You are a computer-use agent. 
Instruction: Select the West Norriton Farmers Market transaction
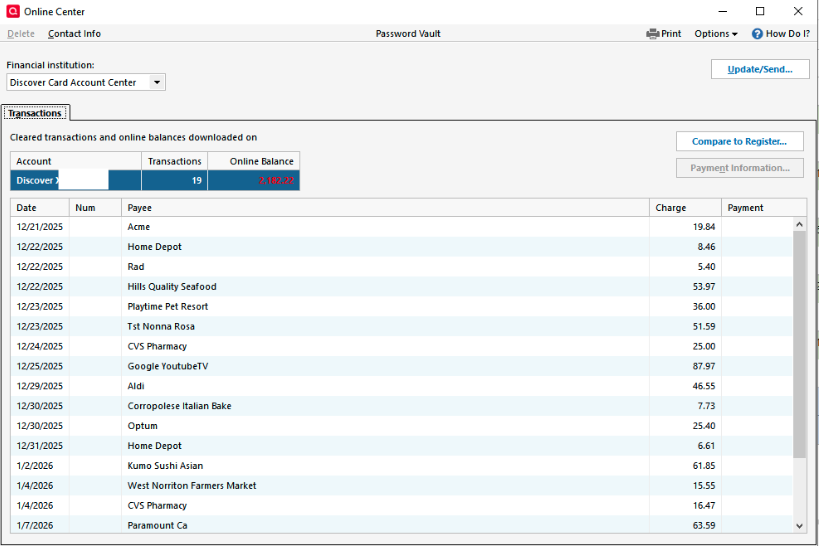tap(401, 485)
